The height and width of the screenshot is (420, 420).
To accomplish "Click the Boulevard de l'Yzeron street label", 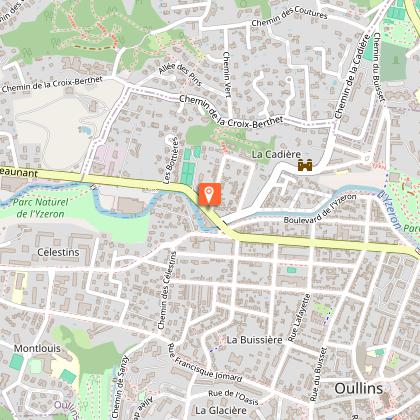I will click(x=320, y=209).
